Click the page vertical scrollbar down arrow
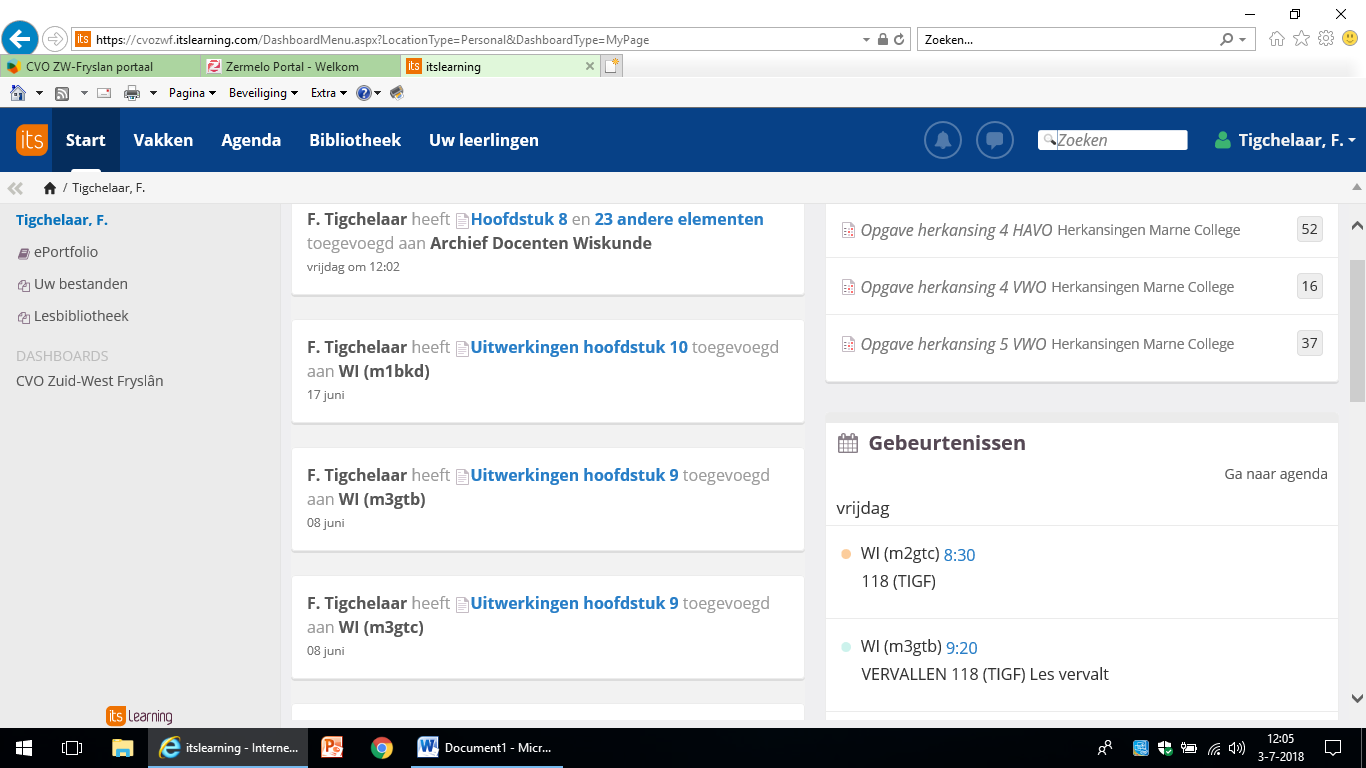The height and width of the screenshot is (768, 1366). pos(1357,698)
